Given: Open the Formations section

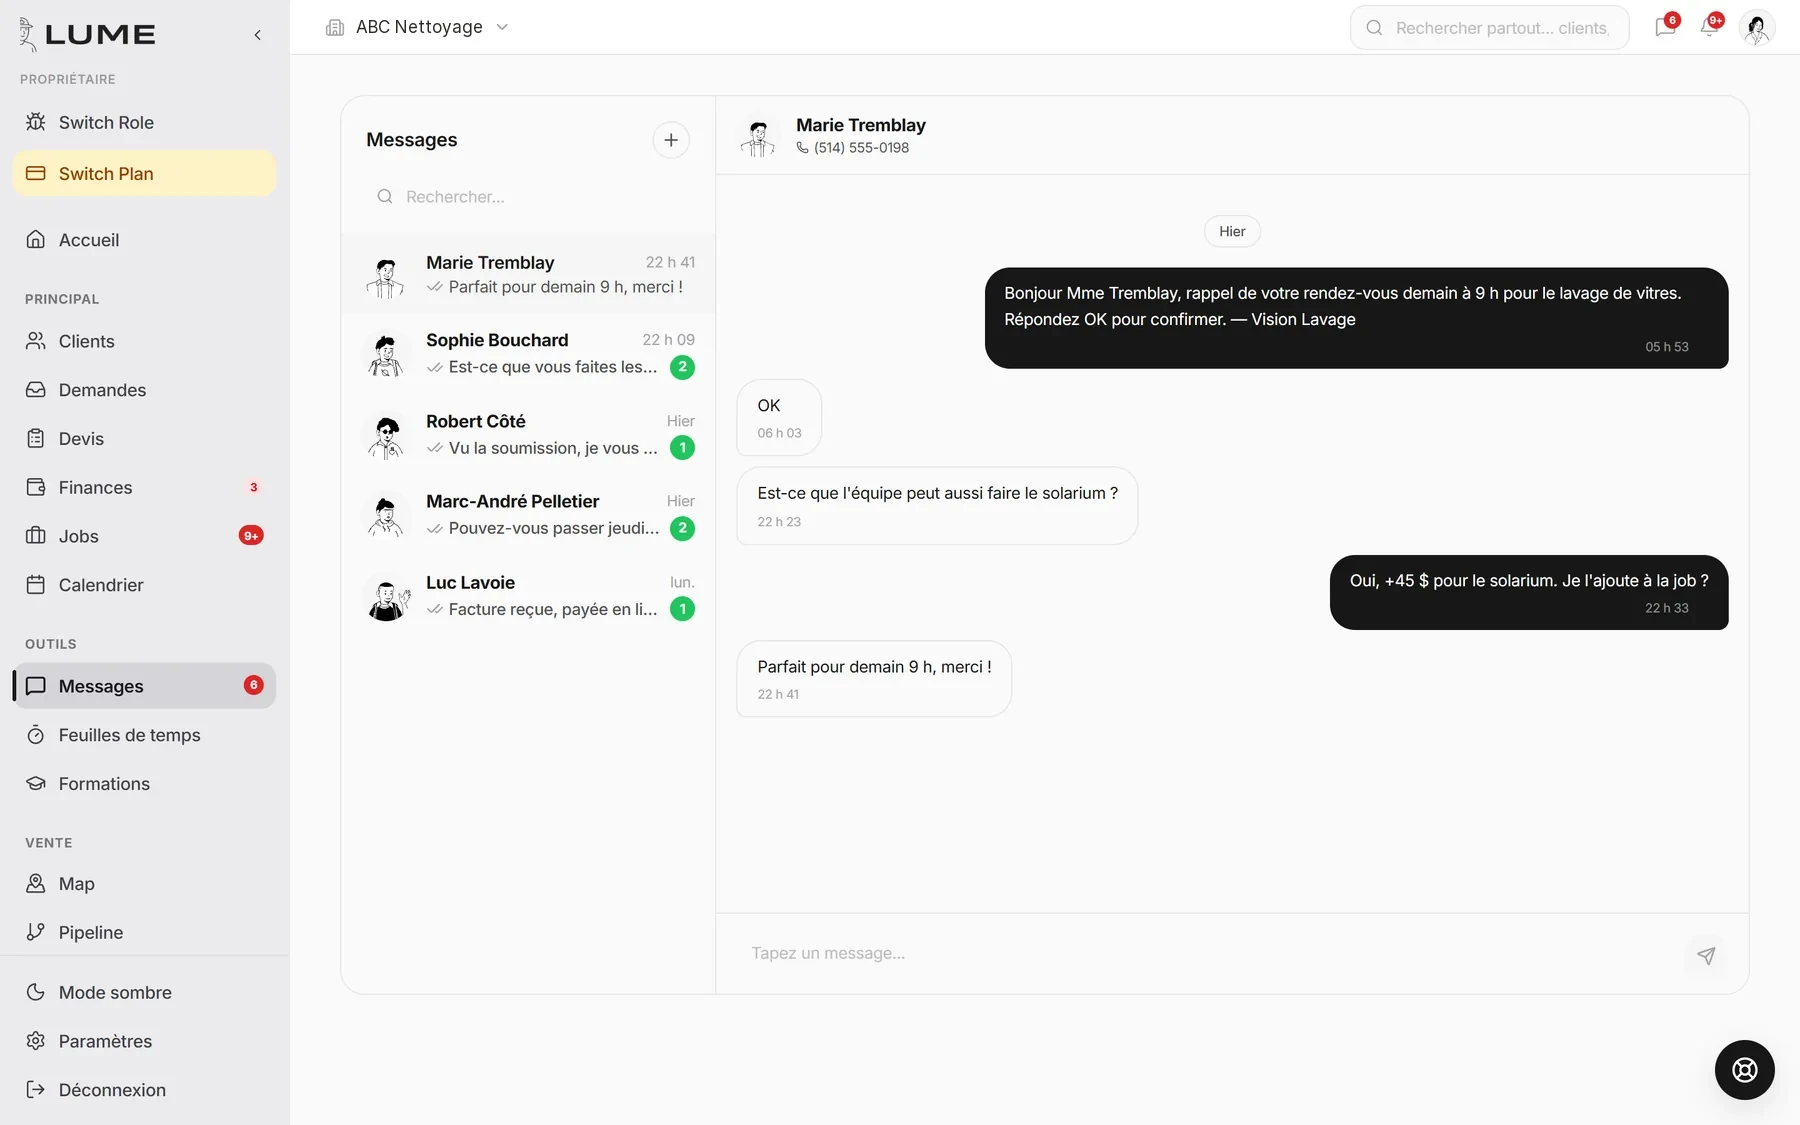Looking at the screenshot, I should 144,784.
